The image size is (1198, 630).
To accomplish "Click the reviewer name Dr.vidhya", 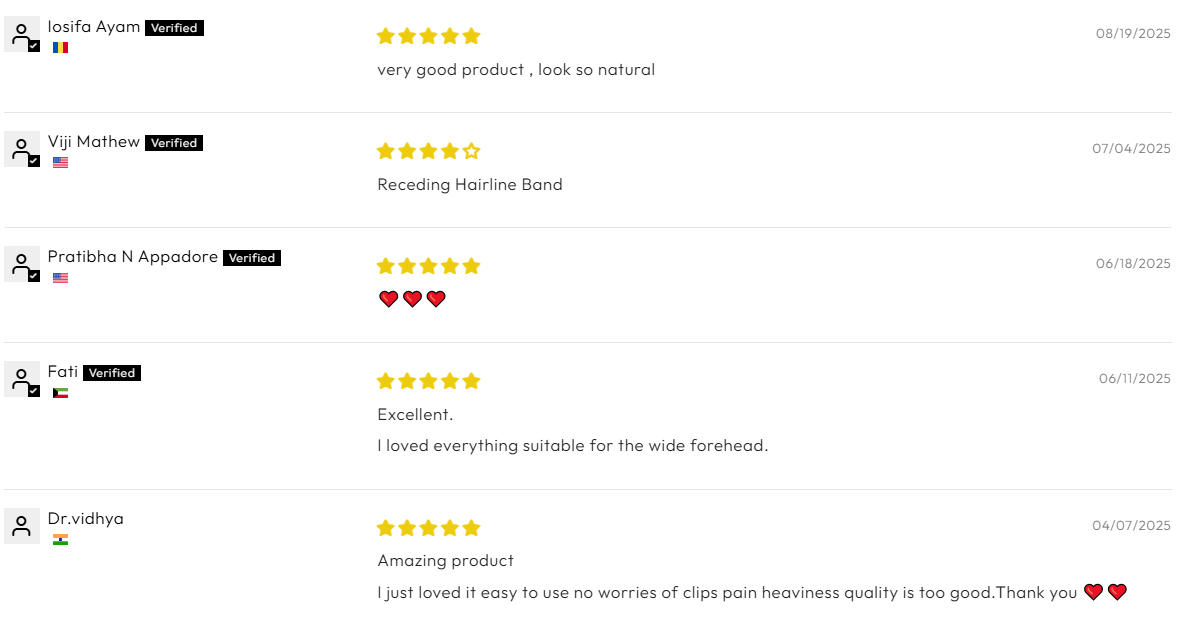I will pyautogui.click(x=86, y=519).
